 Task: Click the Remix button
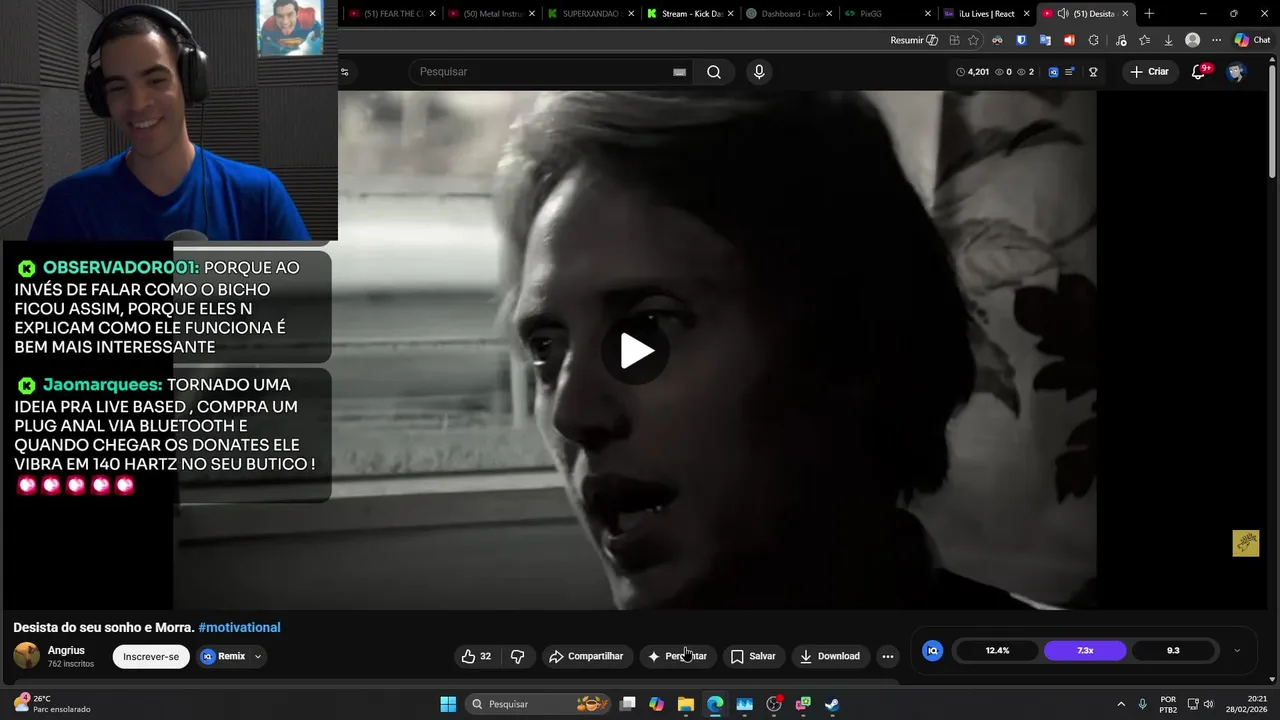click(x=223, y=656)
